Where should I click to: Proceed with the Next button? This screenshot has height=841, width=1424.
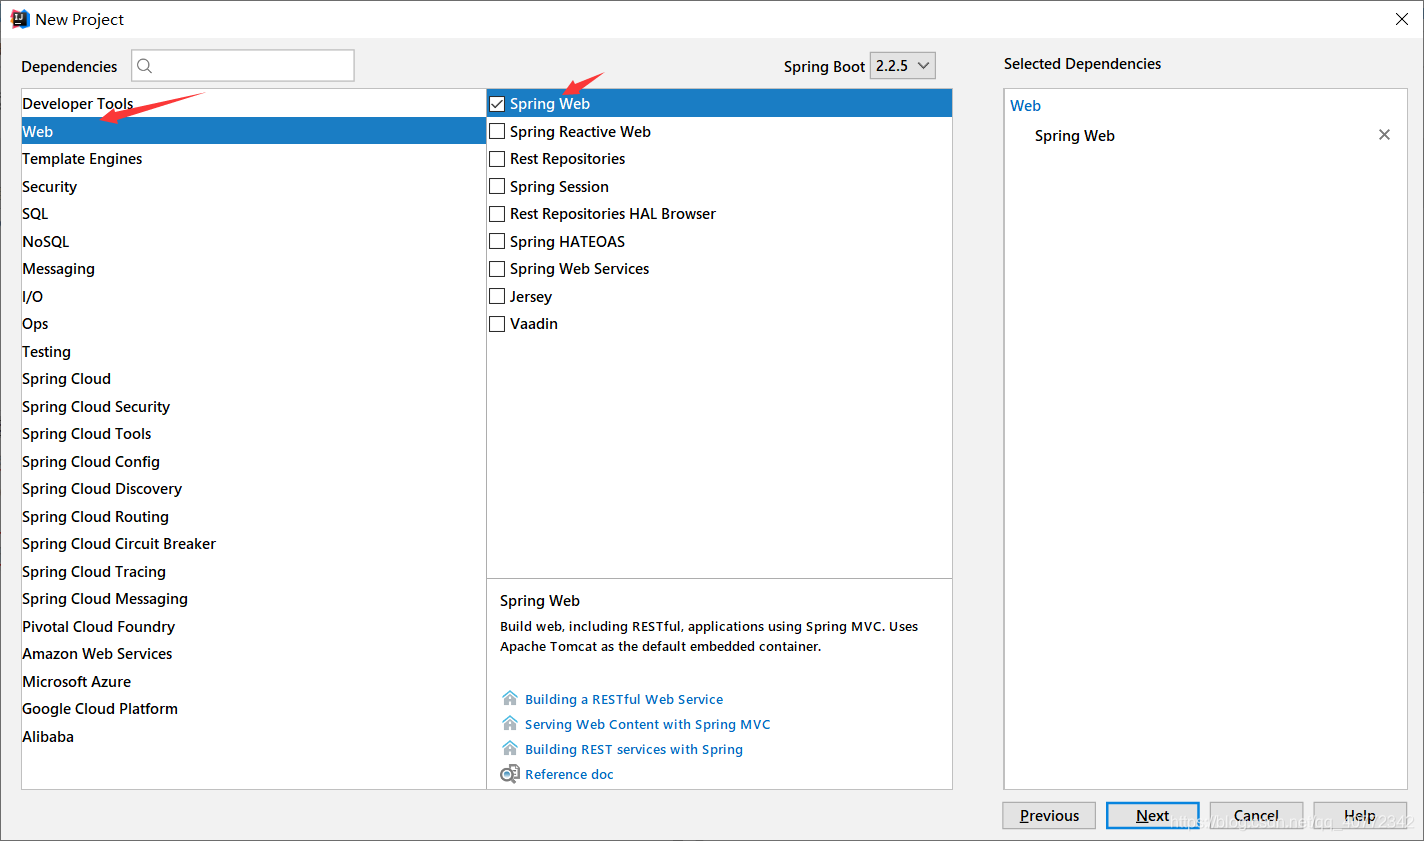pos(1153,815)
